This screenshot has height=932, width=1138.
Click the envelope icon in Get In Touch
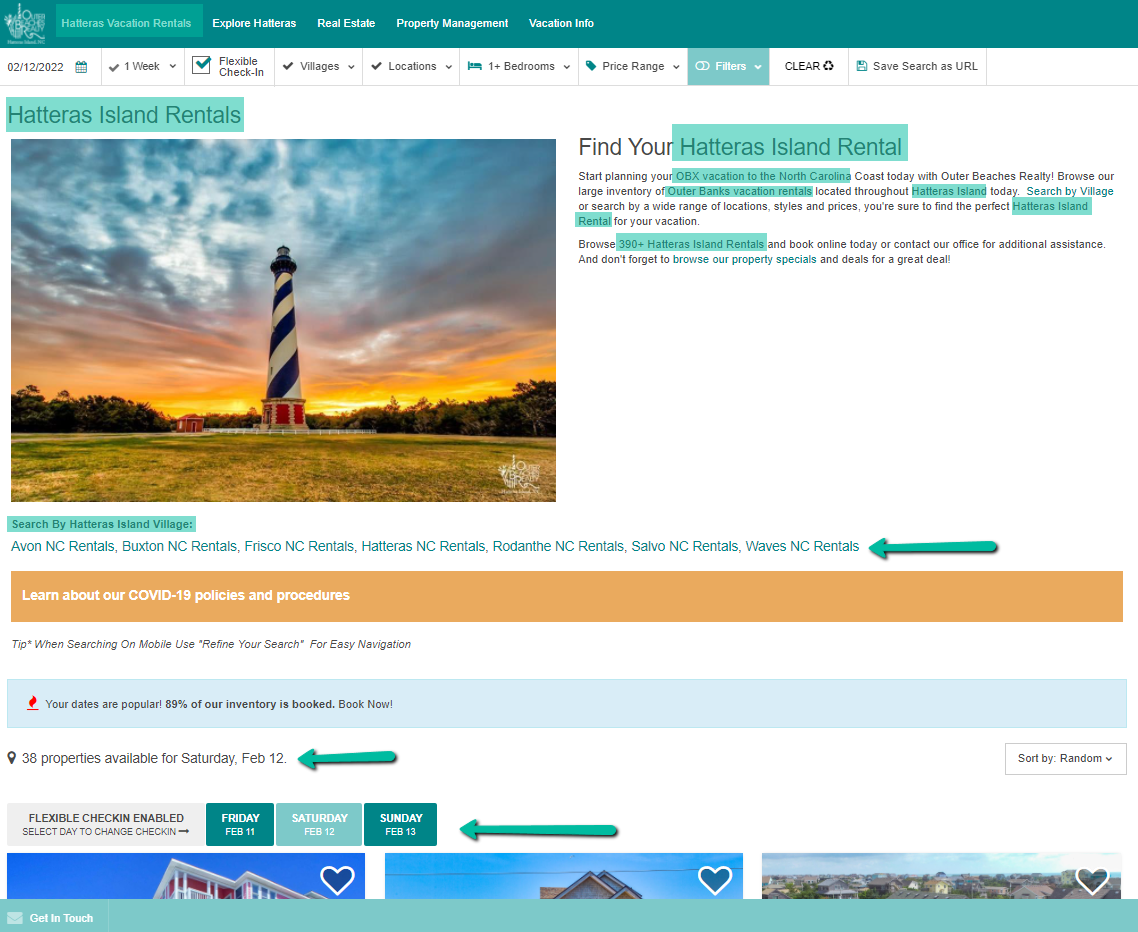coord(15,918)
